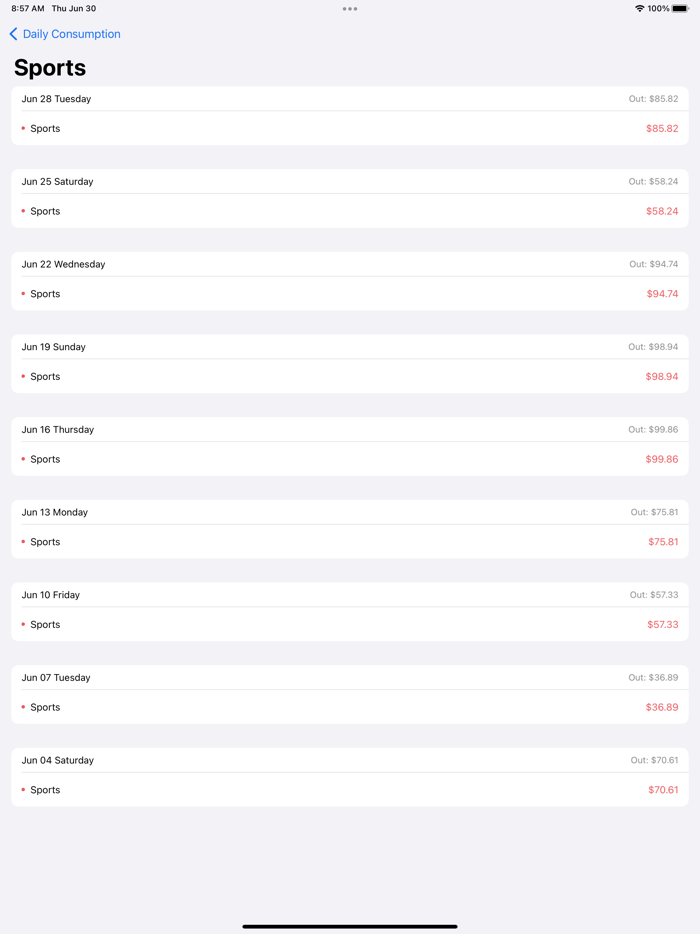Tap the red category dot beside Sports on Jun 16
Screen dimensions: 700x934
[24, 459]
